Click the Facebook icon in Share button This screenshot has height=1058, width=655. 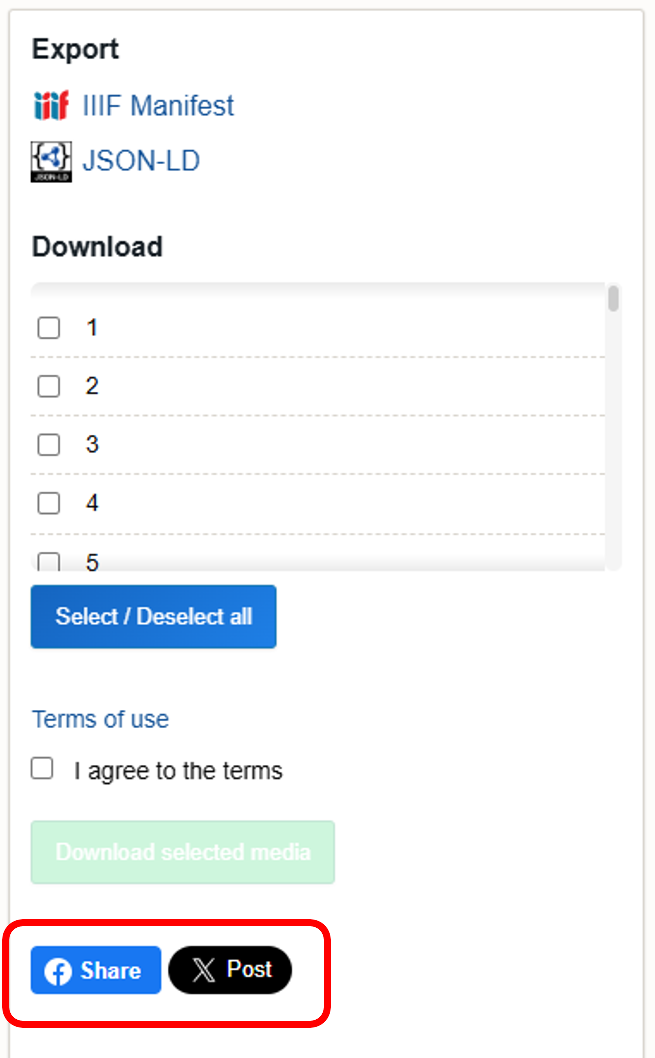(x=58, y=971)
